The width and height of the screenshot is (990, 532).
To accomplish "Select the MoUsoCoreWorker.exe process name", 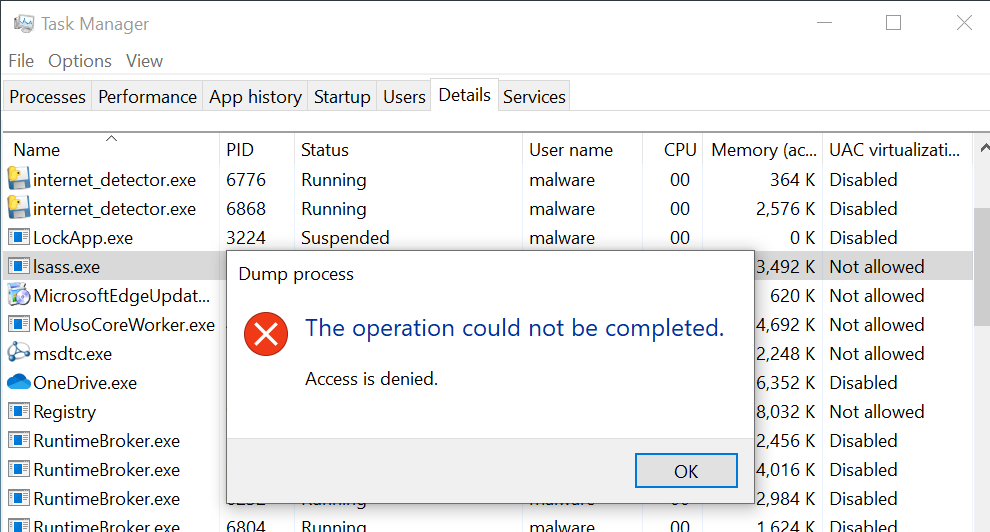I will click(124, 325).
